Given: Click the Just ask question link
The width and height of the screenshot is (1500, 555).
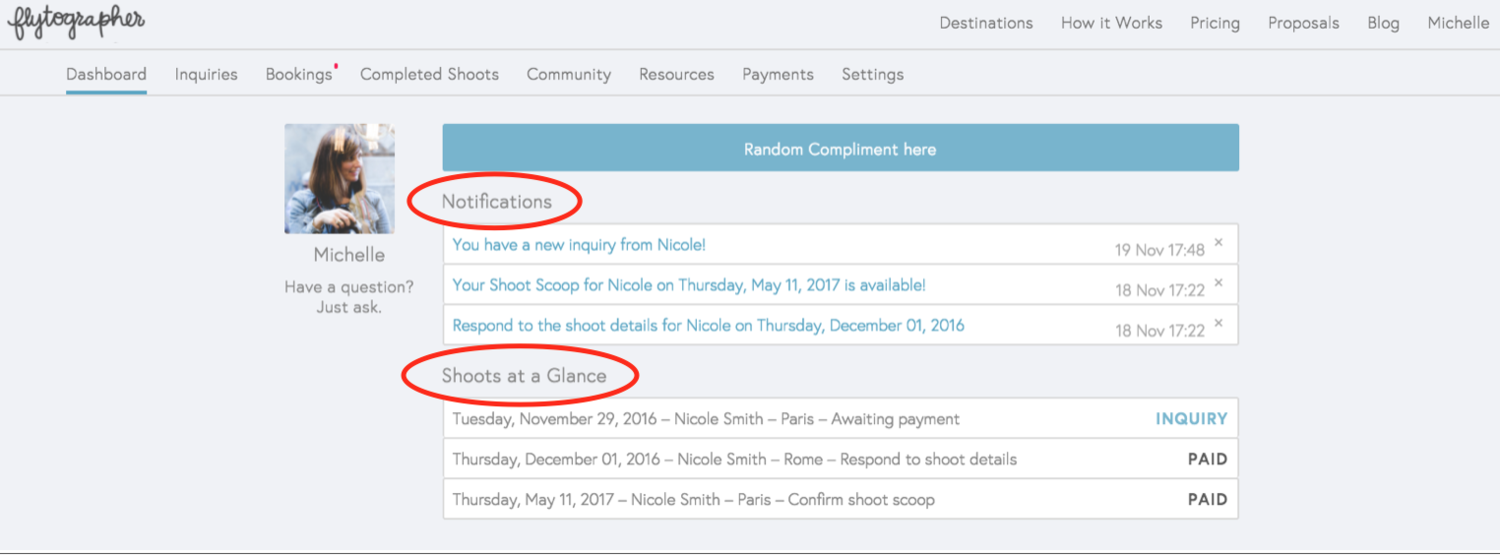Looking at the screenshot, I should [x=349, y=307].
